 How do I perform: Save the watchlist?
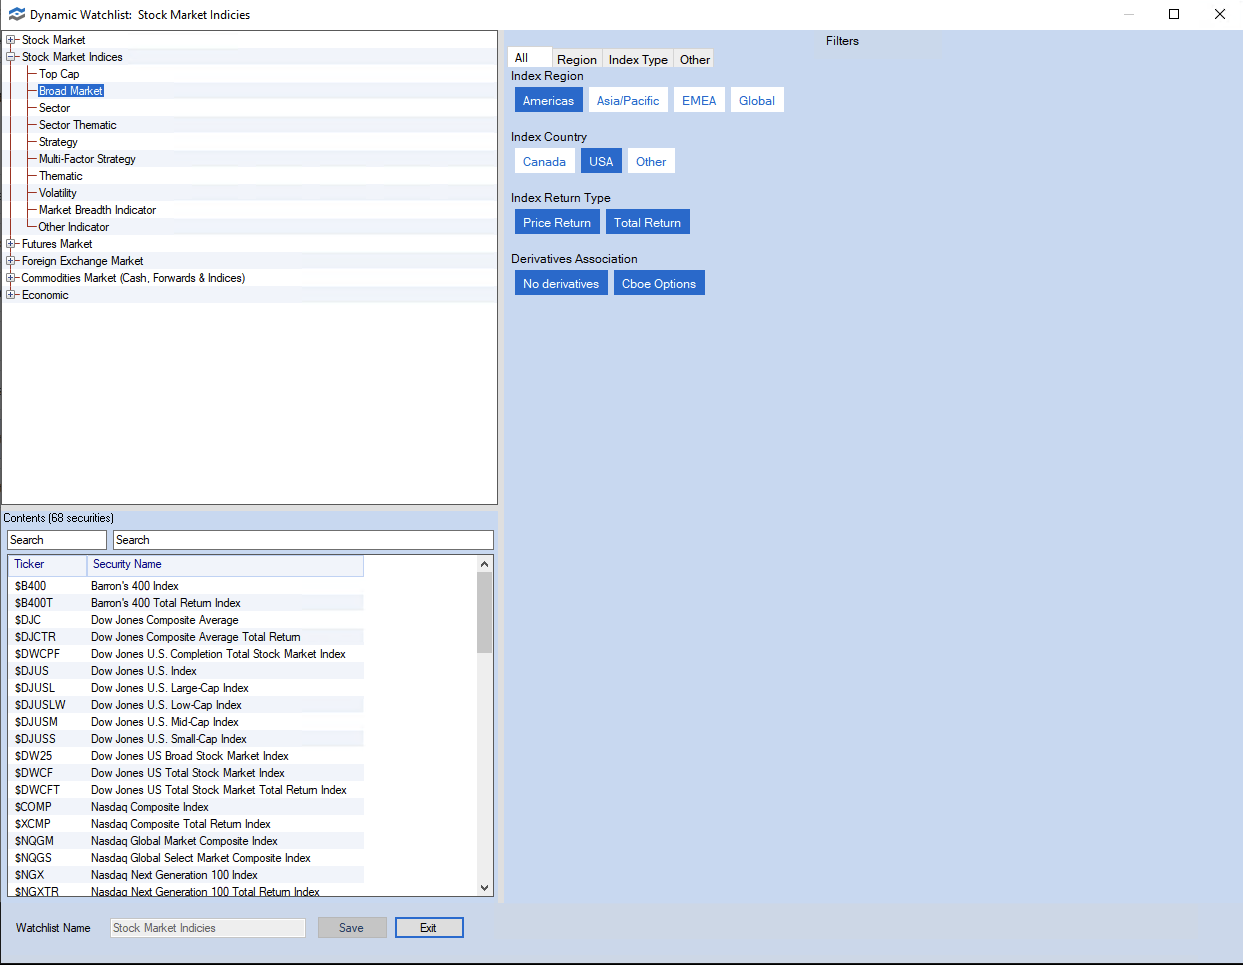click(x=352, y=927)
